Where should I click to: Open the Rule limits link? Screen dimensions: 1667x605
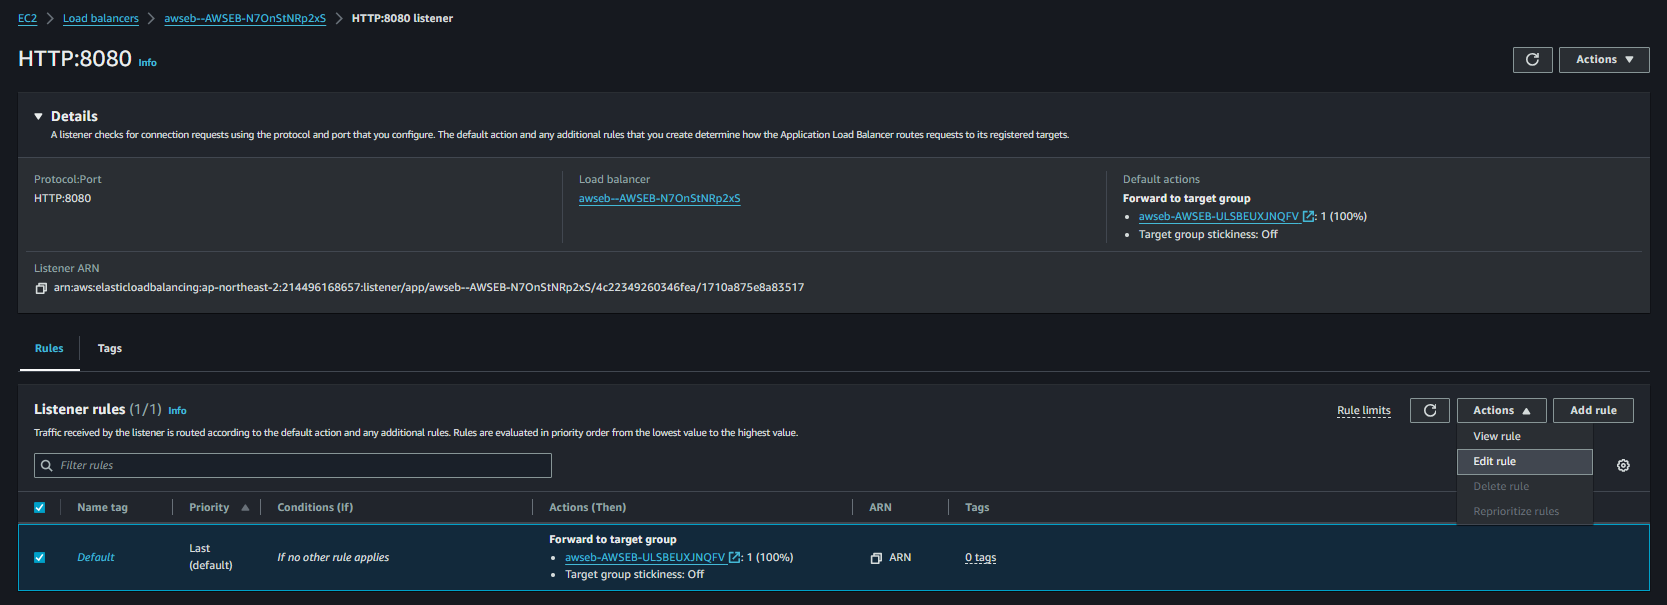pos(1364,410)
